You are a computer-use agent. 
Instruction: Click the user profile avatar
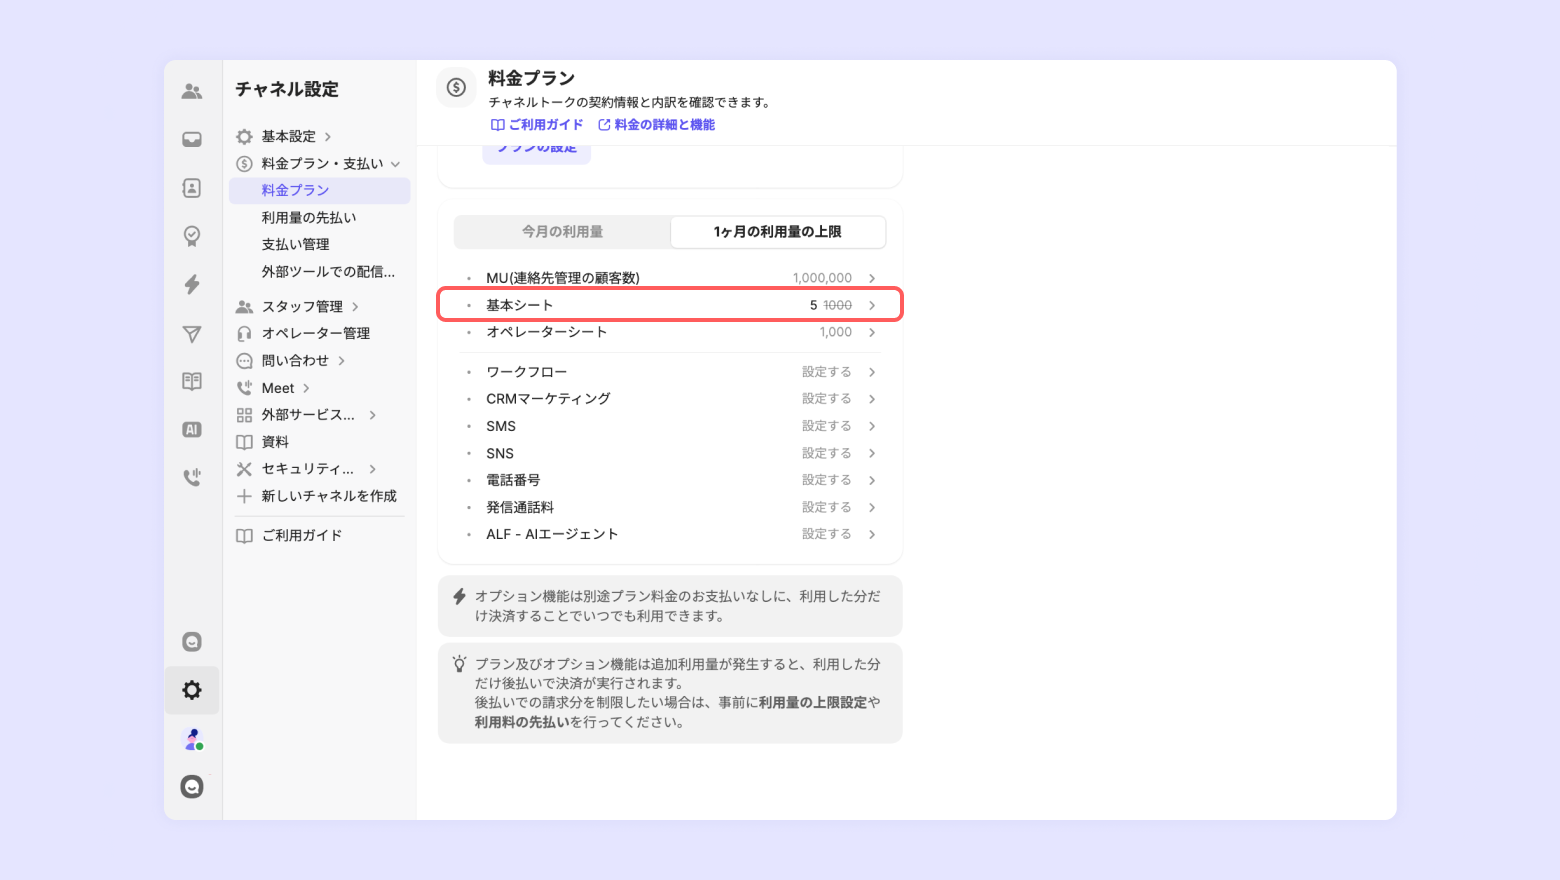(x=192, y=739)
